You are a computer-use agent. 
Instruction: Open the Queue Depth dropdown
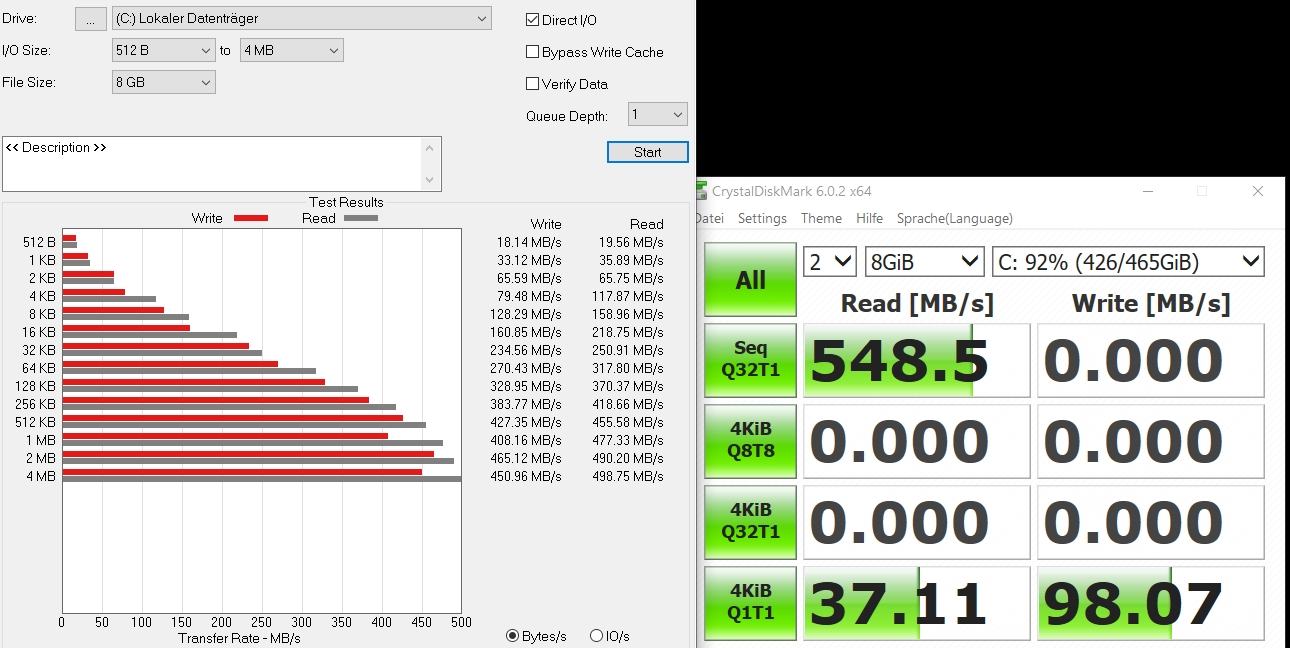[x=658, y=114]
